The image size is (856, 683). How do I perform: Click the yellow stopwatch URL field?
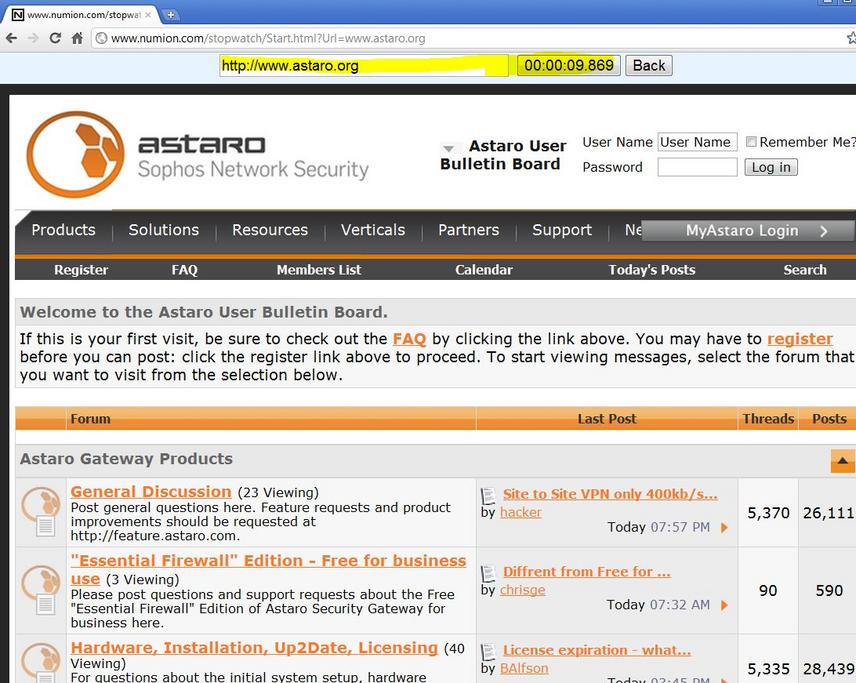[364, 66]
